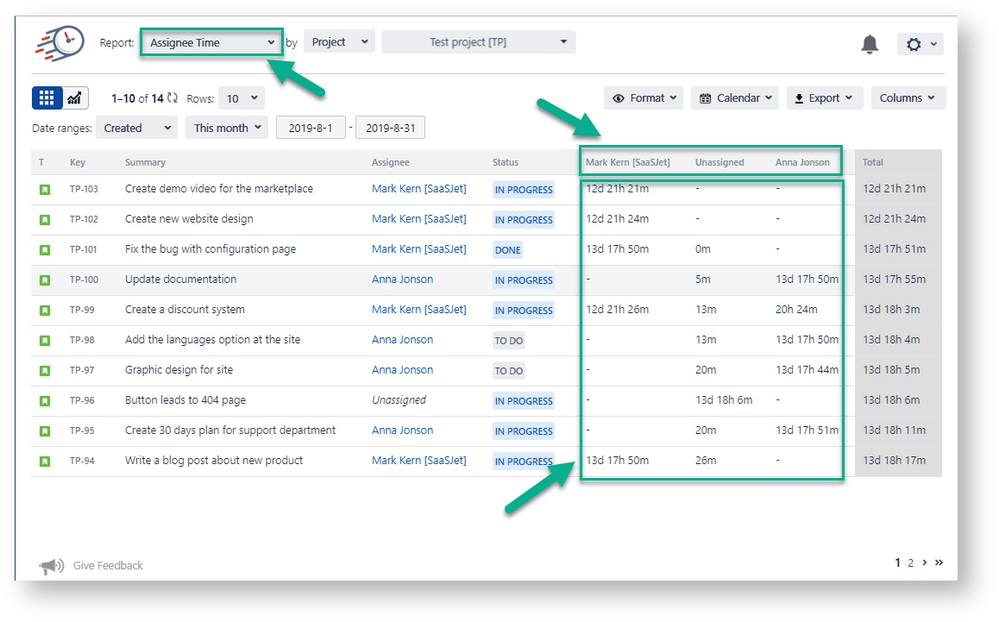Click issue type icon for TP-103
This screenshot has width=999, height=622.
pyautogui.click(x=45, y=189)
